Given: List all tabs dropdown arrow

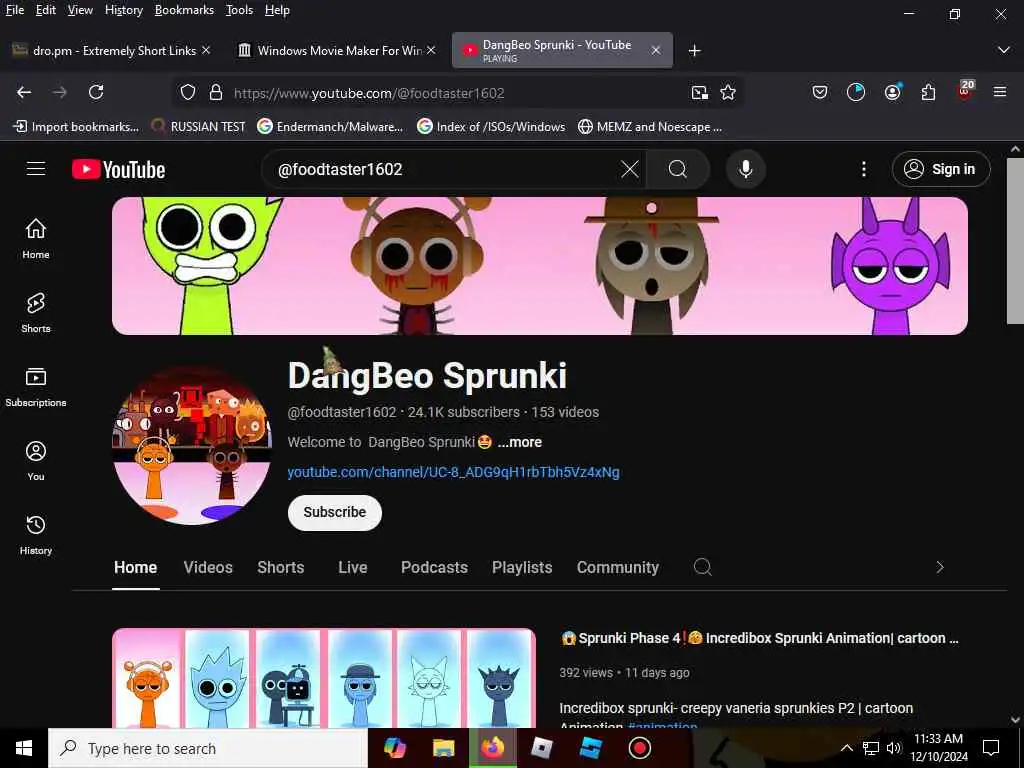Looking at the screenshot, I should [1004, 50].
